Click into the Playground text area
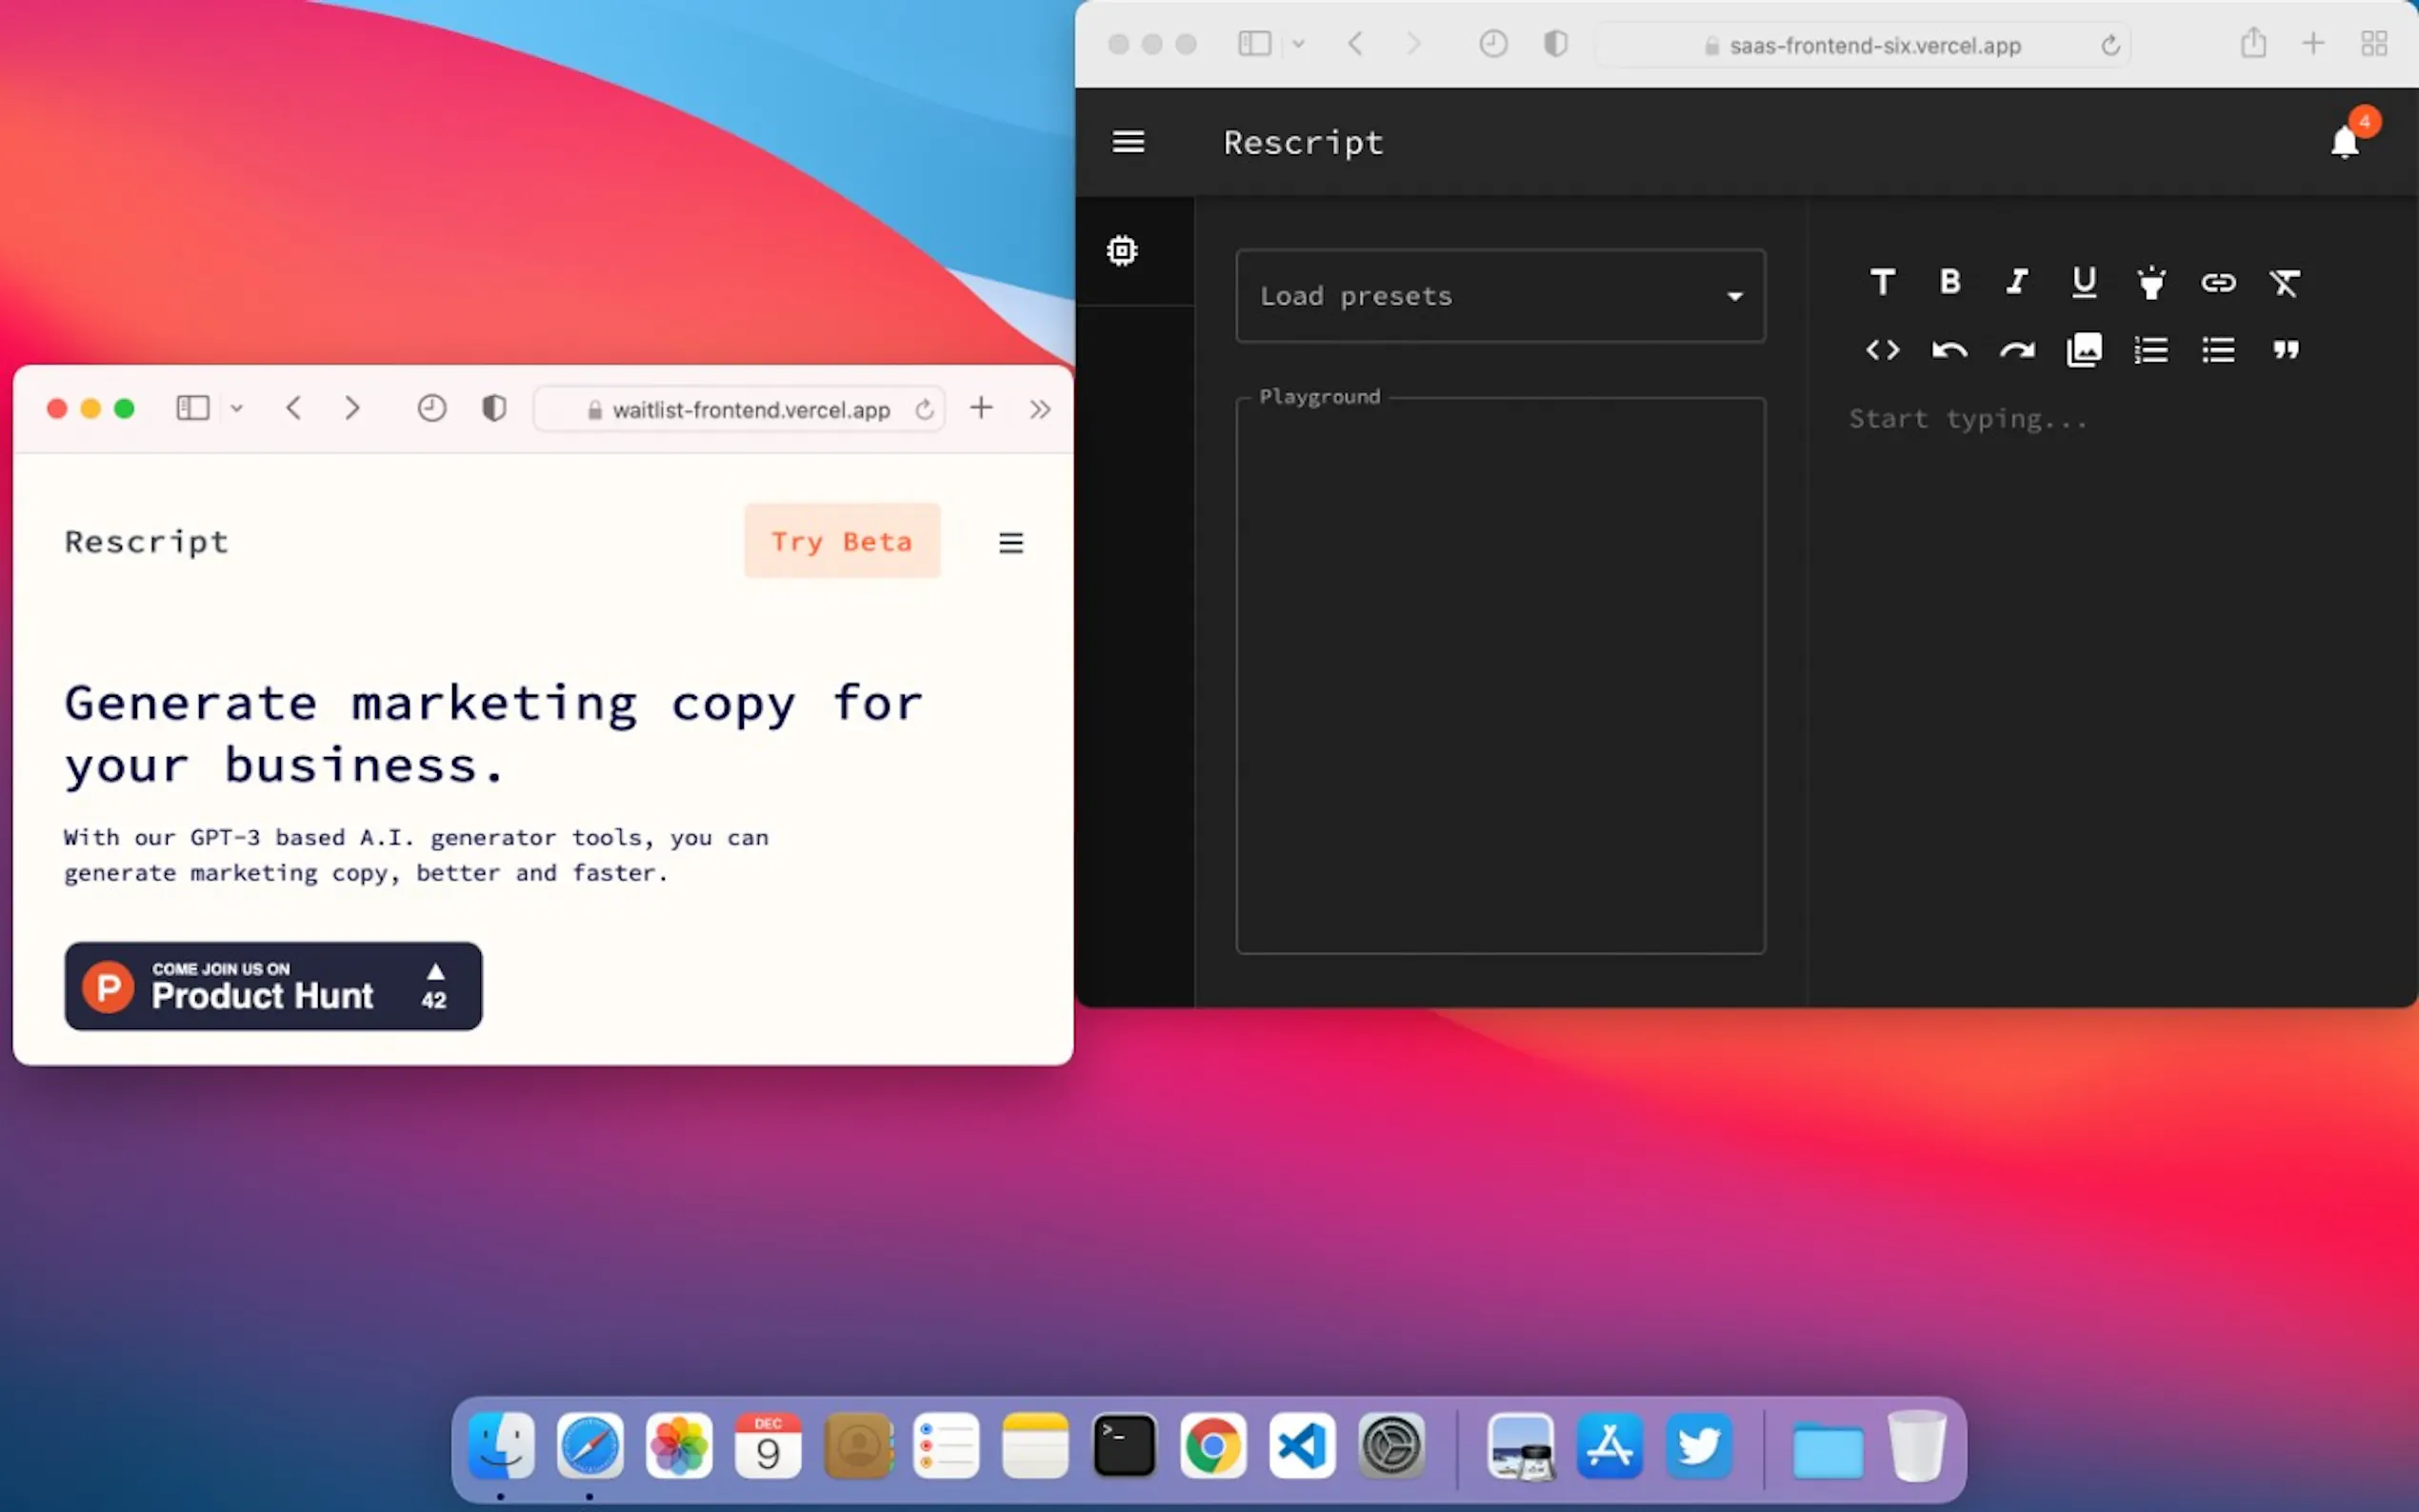 point(1500,675)
